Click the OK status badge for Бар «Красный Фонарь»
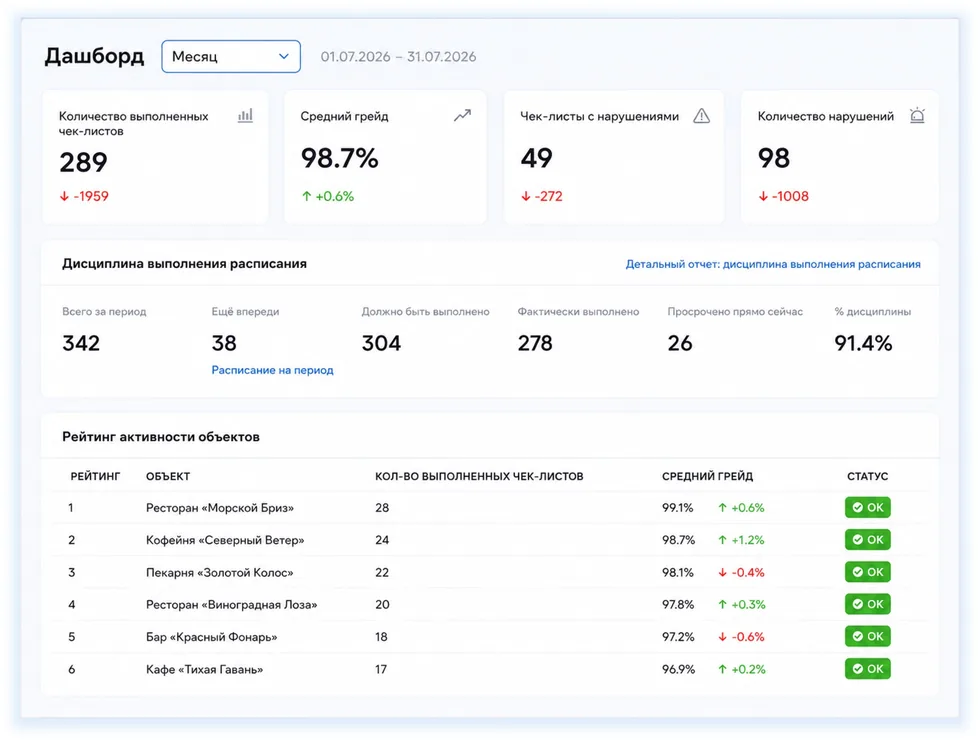The height and width of the screenshot is (741, 980). pos(868,637)
